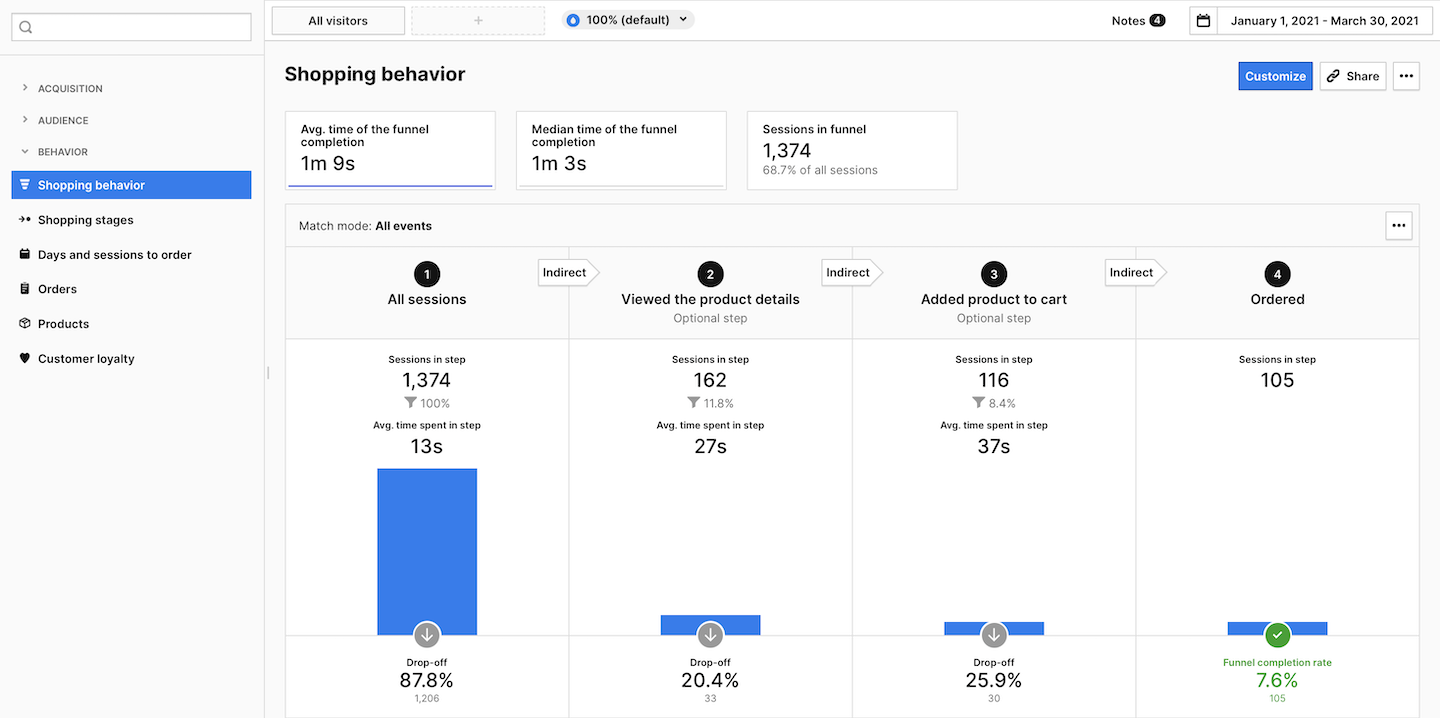
Task: Open the page three-dot menu beside Share
Action: tap(1406, 76)
